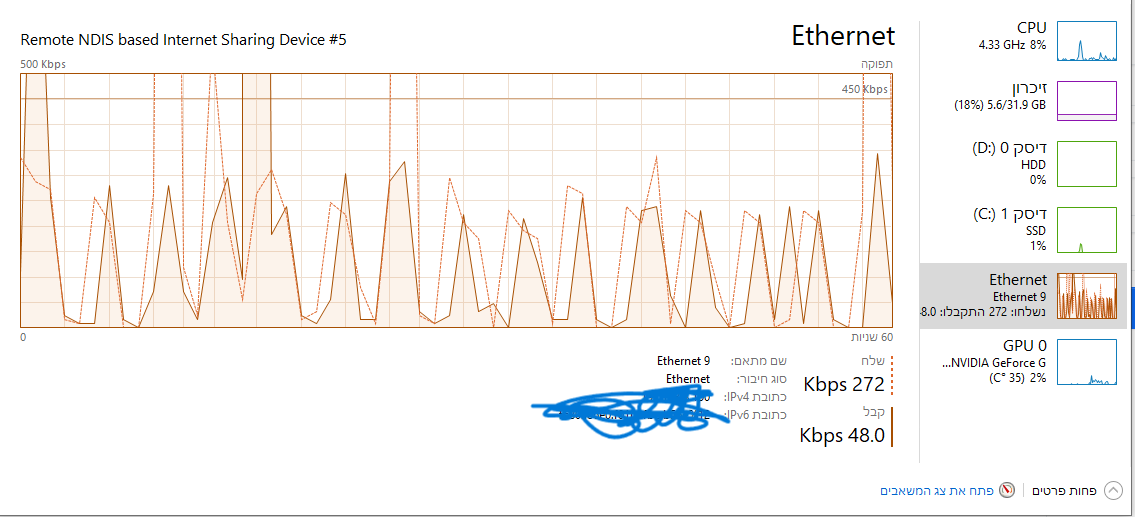The width and height of the screenshot is (1135, 517).
Task: Click the receive rate value 48.0 Kbps
Action: (x=842, y=435)
